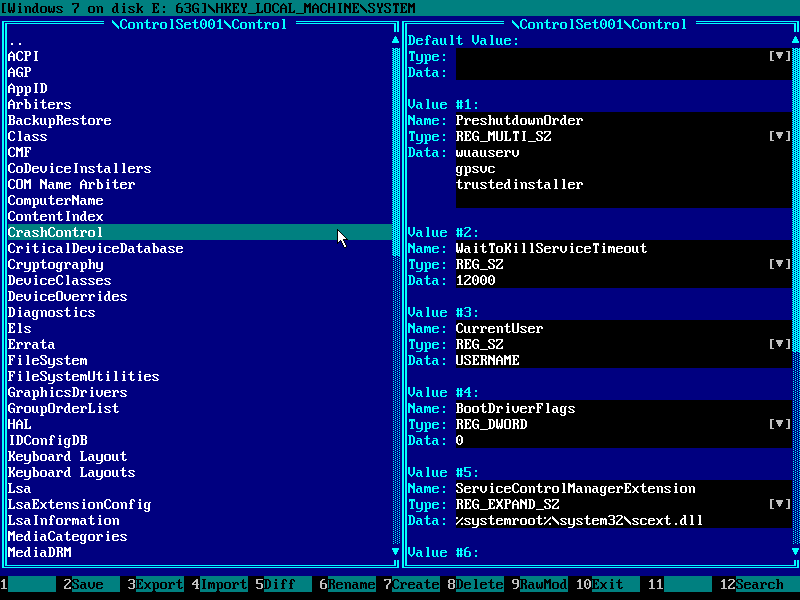The height and width of the screenshot is (600, 800).
Task: Open the type dropdown for CurrentUser
Action: point(780,344)
